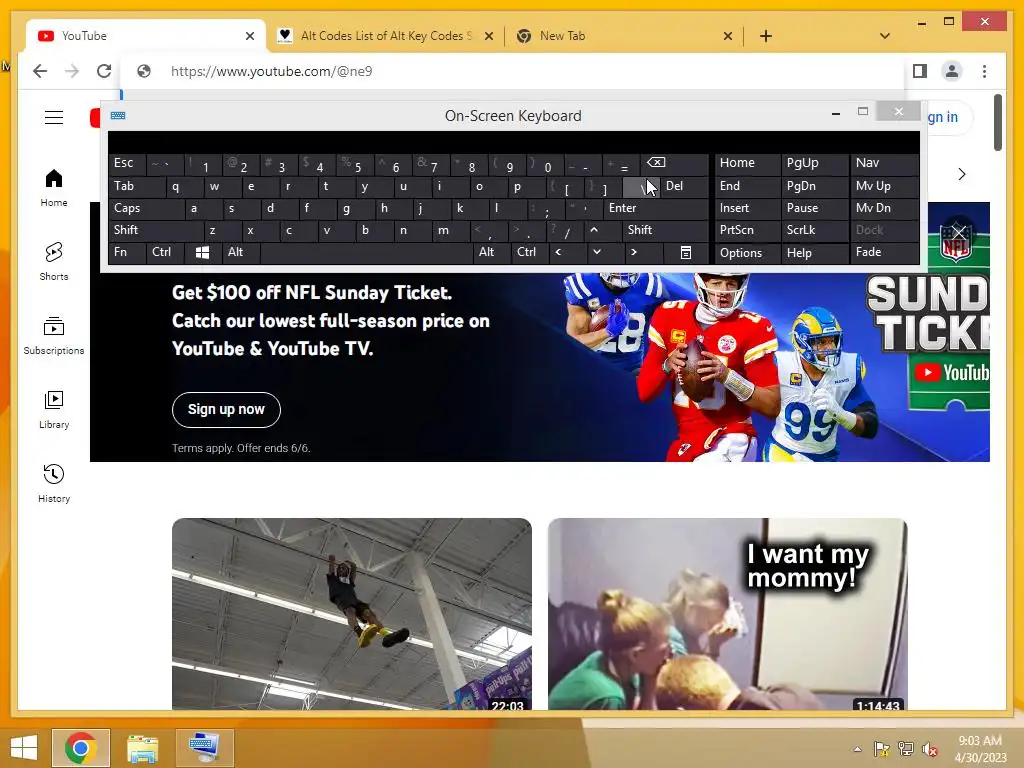Toggle left Ctrl key on keyboard
The image size is (1024, 768).
[x=165, y=252]
